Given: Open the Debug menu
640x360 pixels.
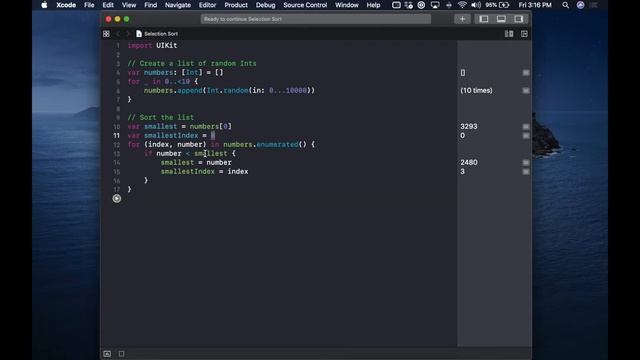Looking at the screenshot, I should click(265, 5).
